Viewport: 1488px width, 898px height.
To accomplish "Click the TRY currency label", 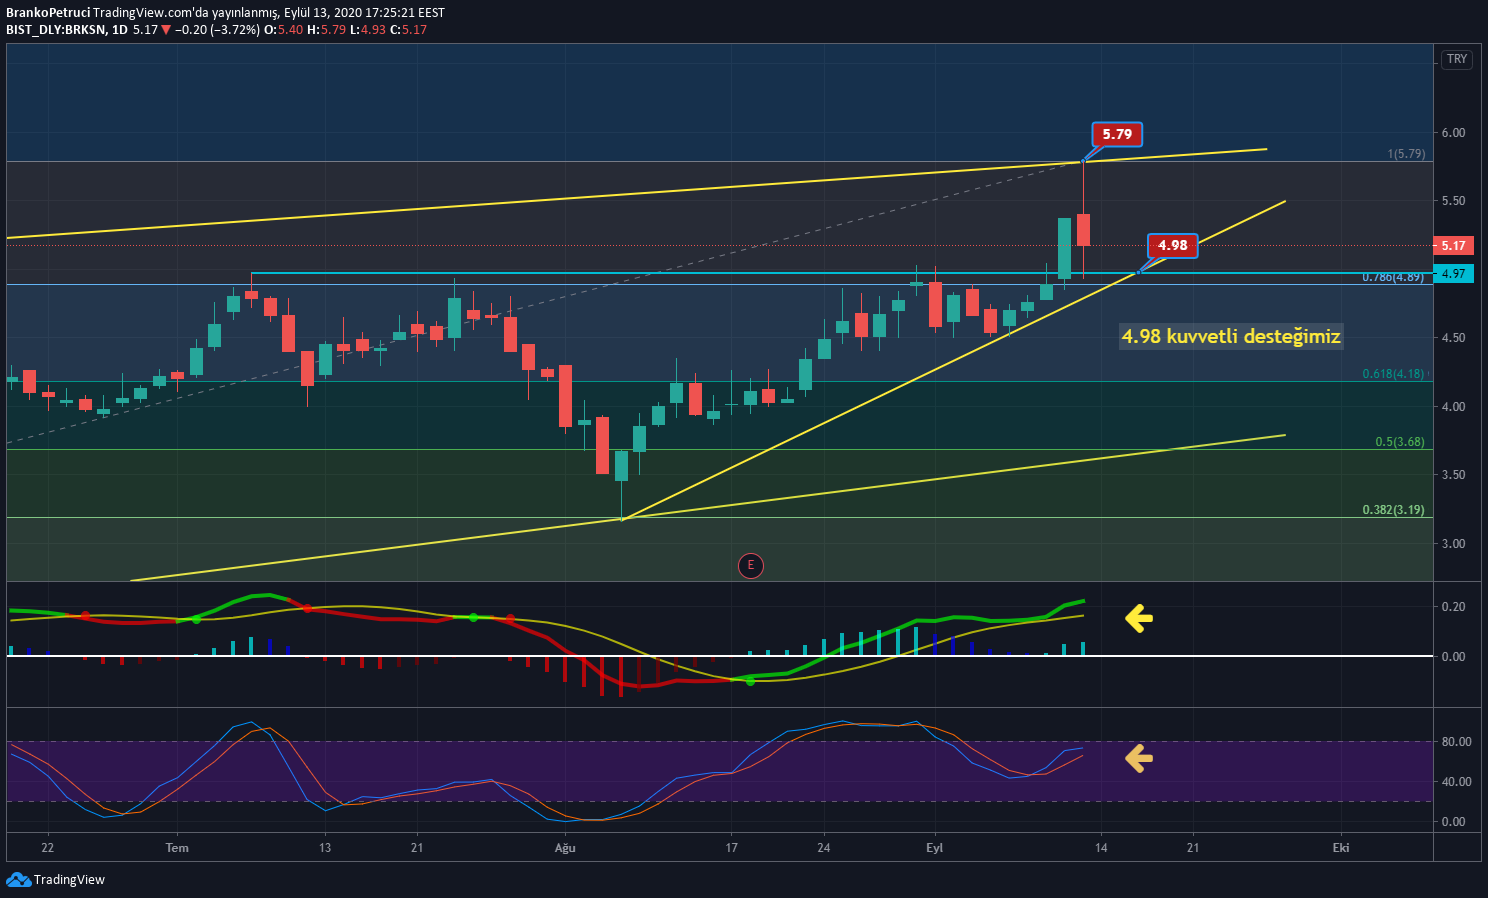I will point(1457,59).
